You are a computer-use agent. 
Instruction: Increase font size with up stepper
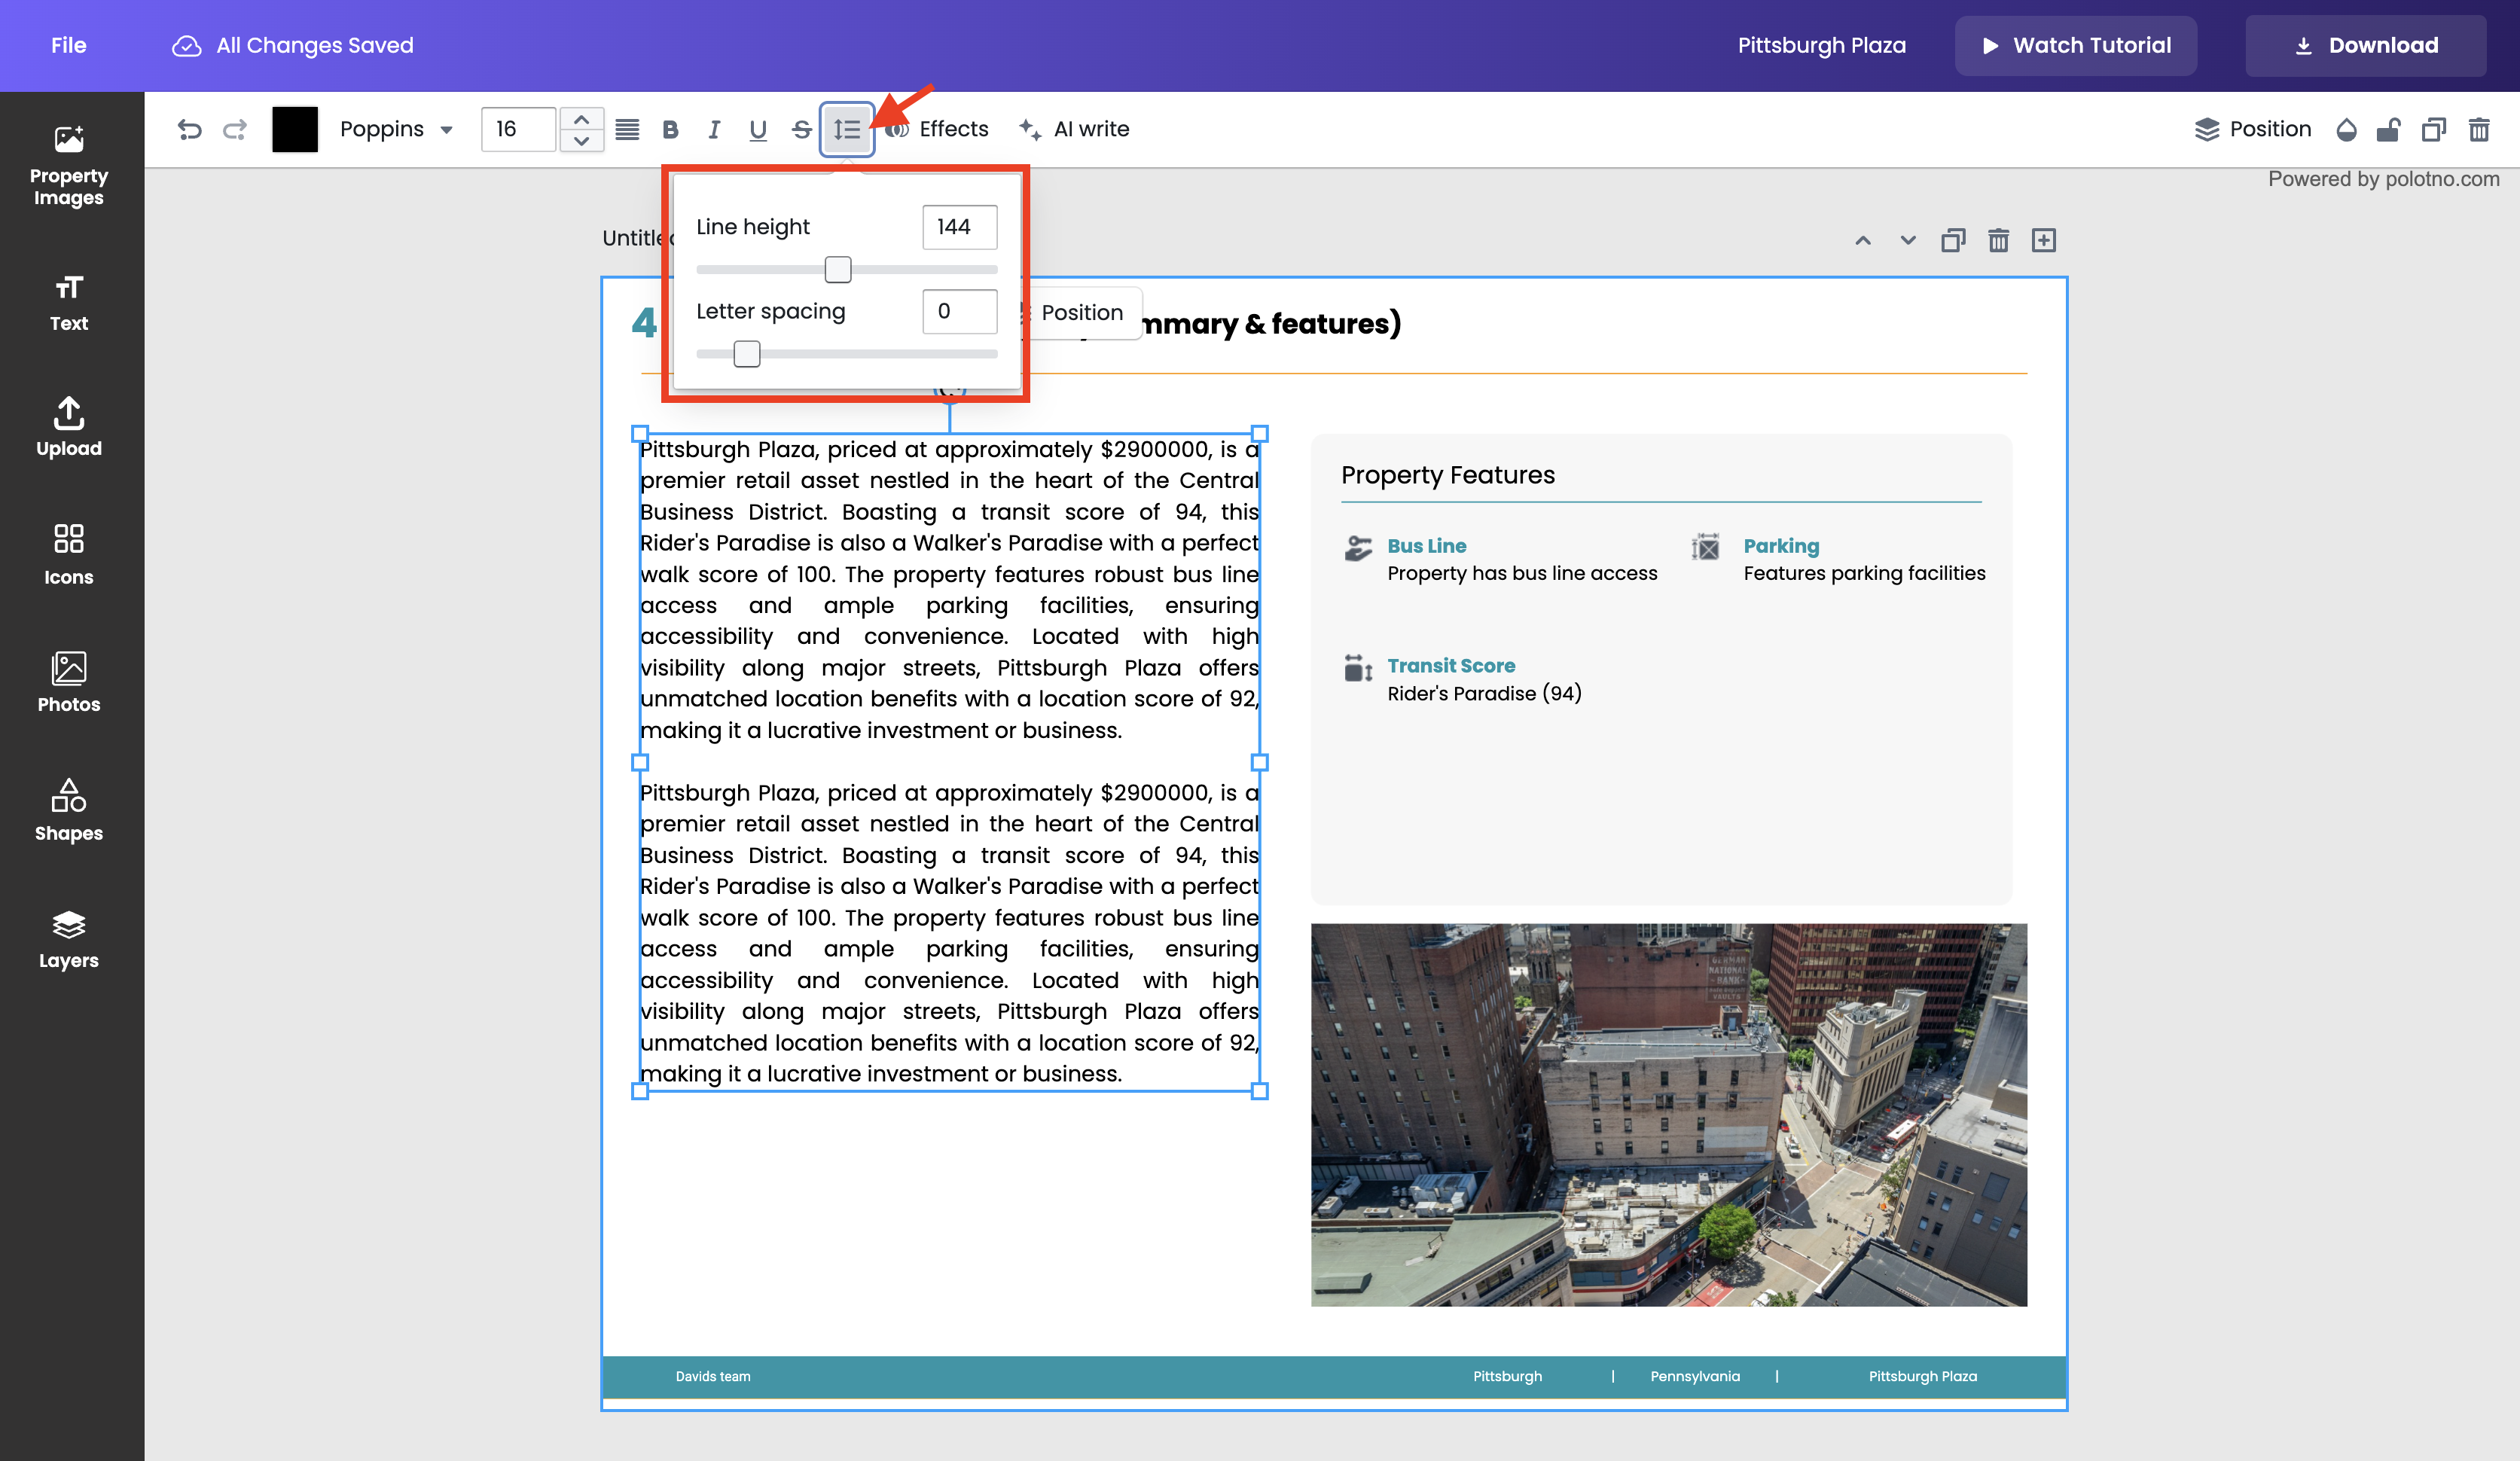(x=581, y=119)
